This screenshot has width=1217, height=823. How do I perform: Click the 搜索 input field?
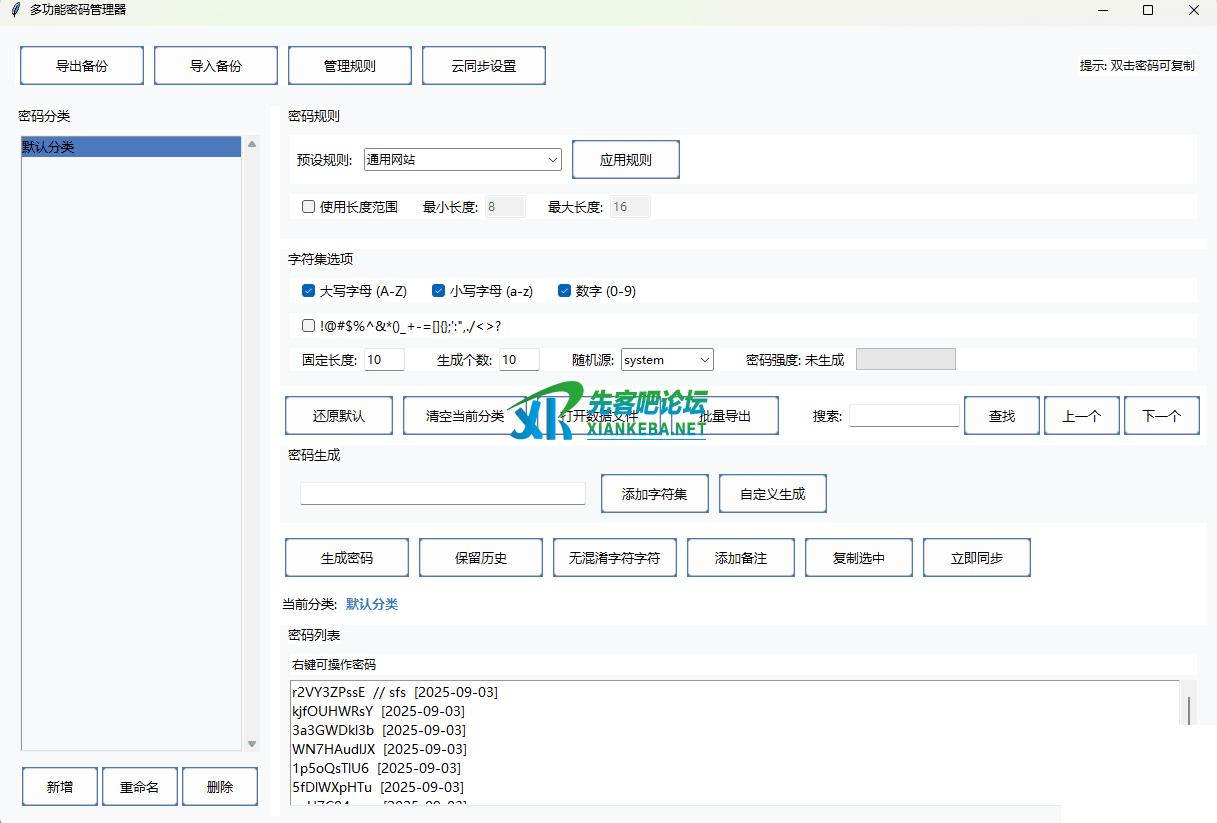[x=904, y=416]
